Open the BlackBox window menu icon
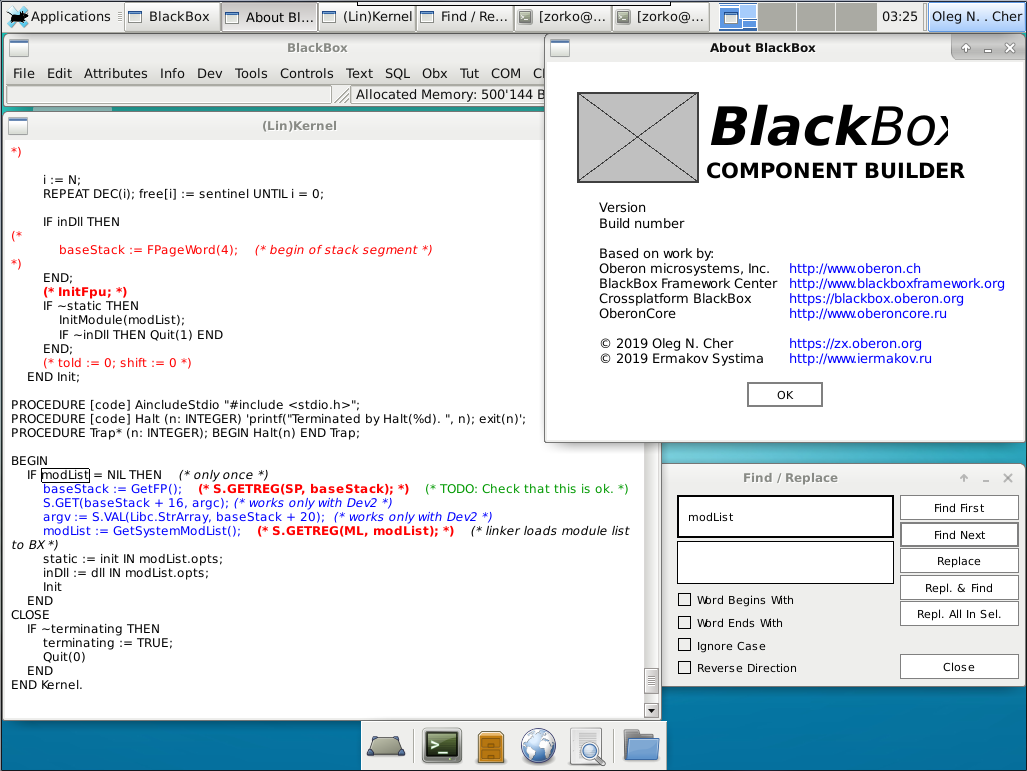Viewport: 1027px width, 771px height. coord(19,48)
